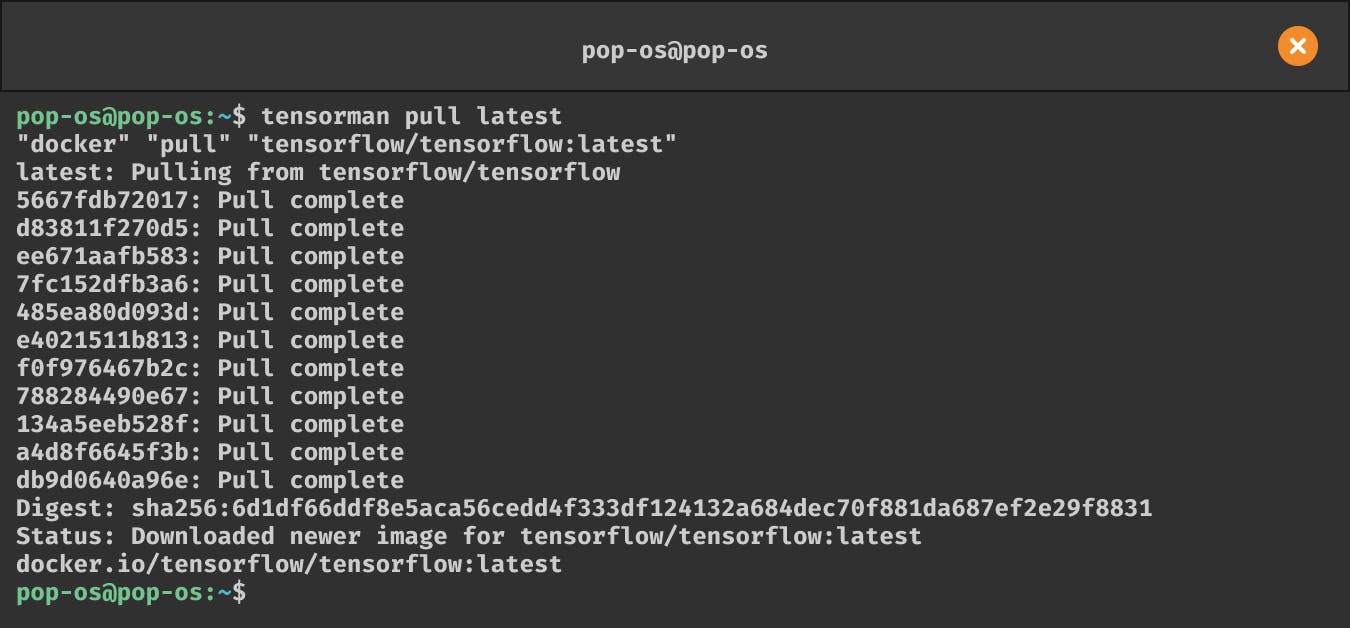The image size is (1350, 628).
Task: Click the 'Status: Downloaded newer image' line
Action: click(469, 536)
